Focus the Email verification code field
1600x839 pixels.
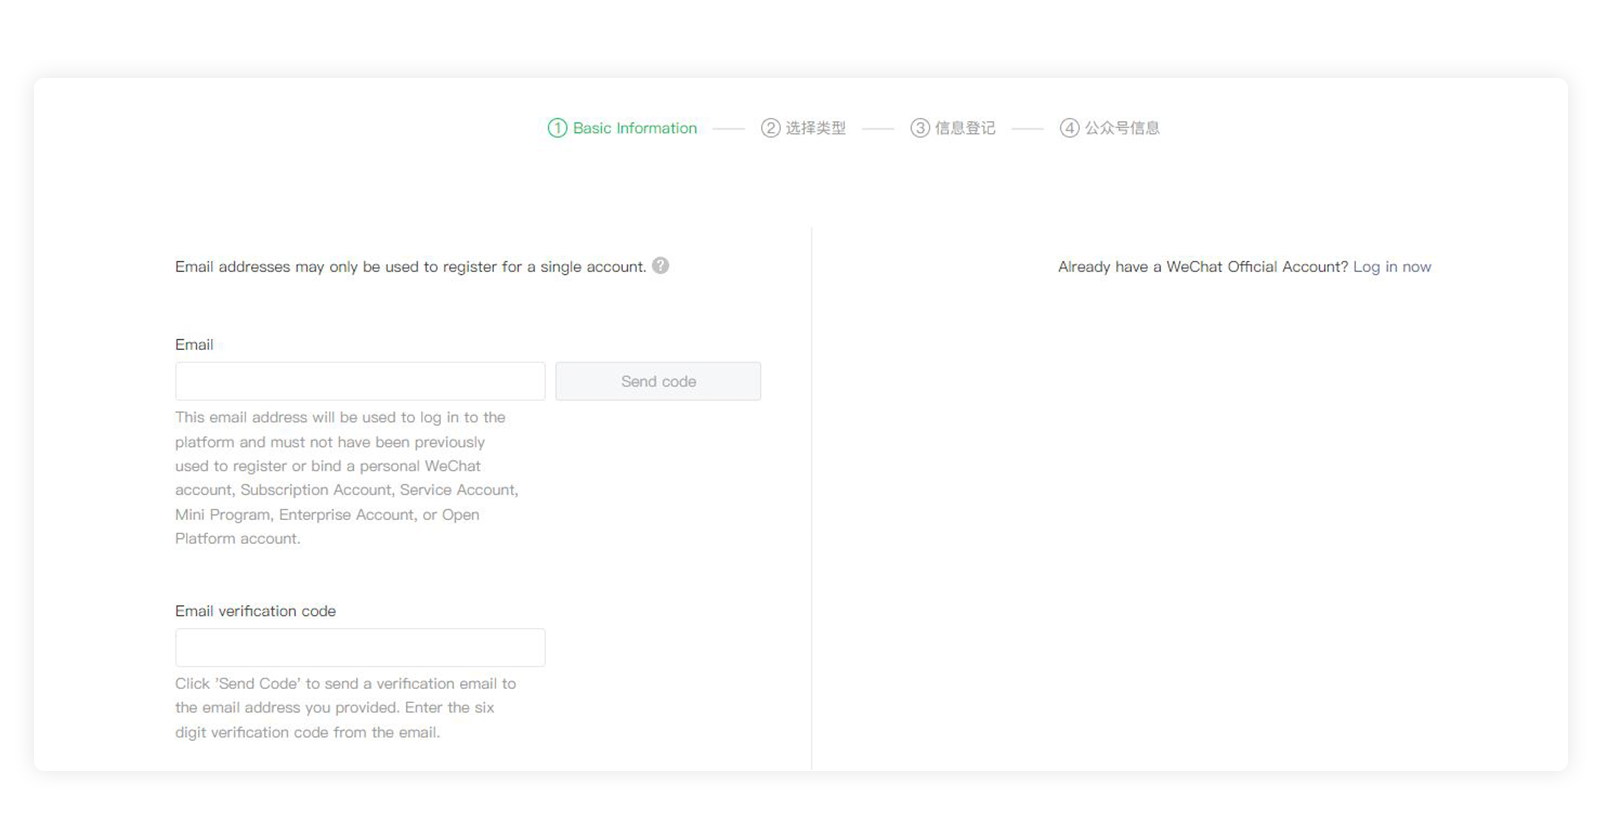point(360,647)
